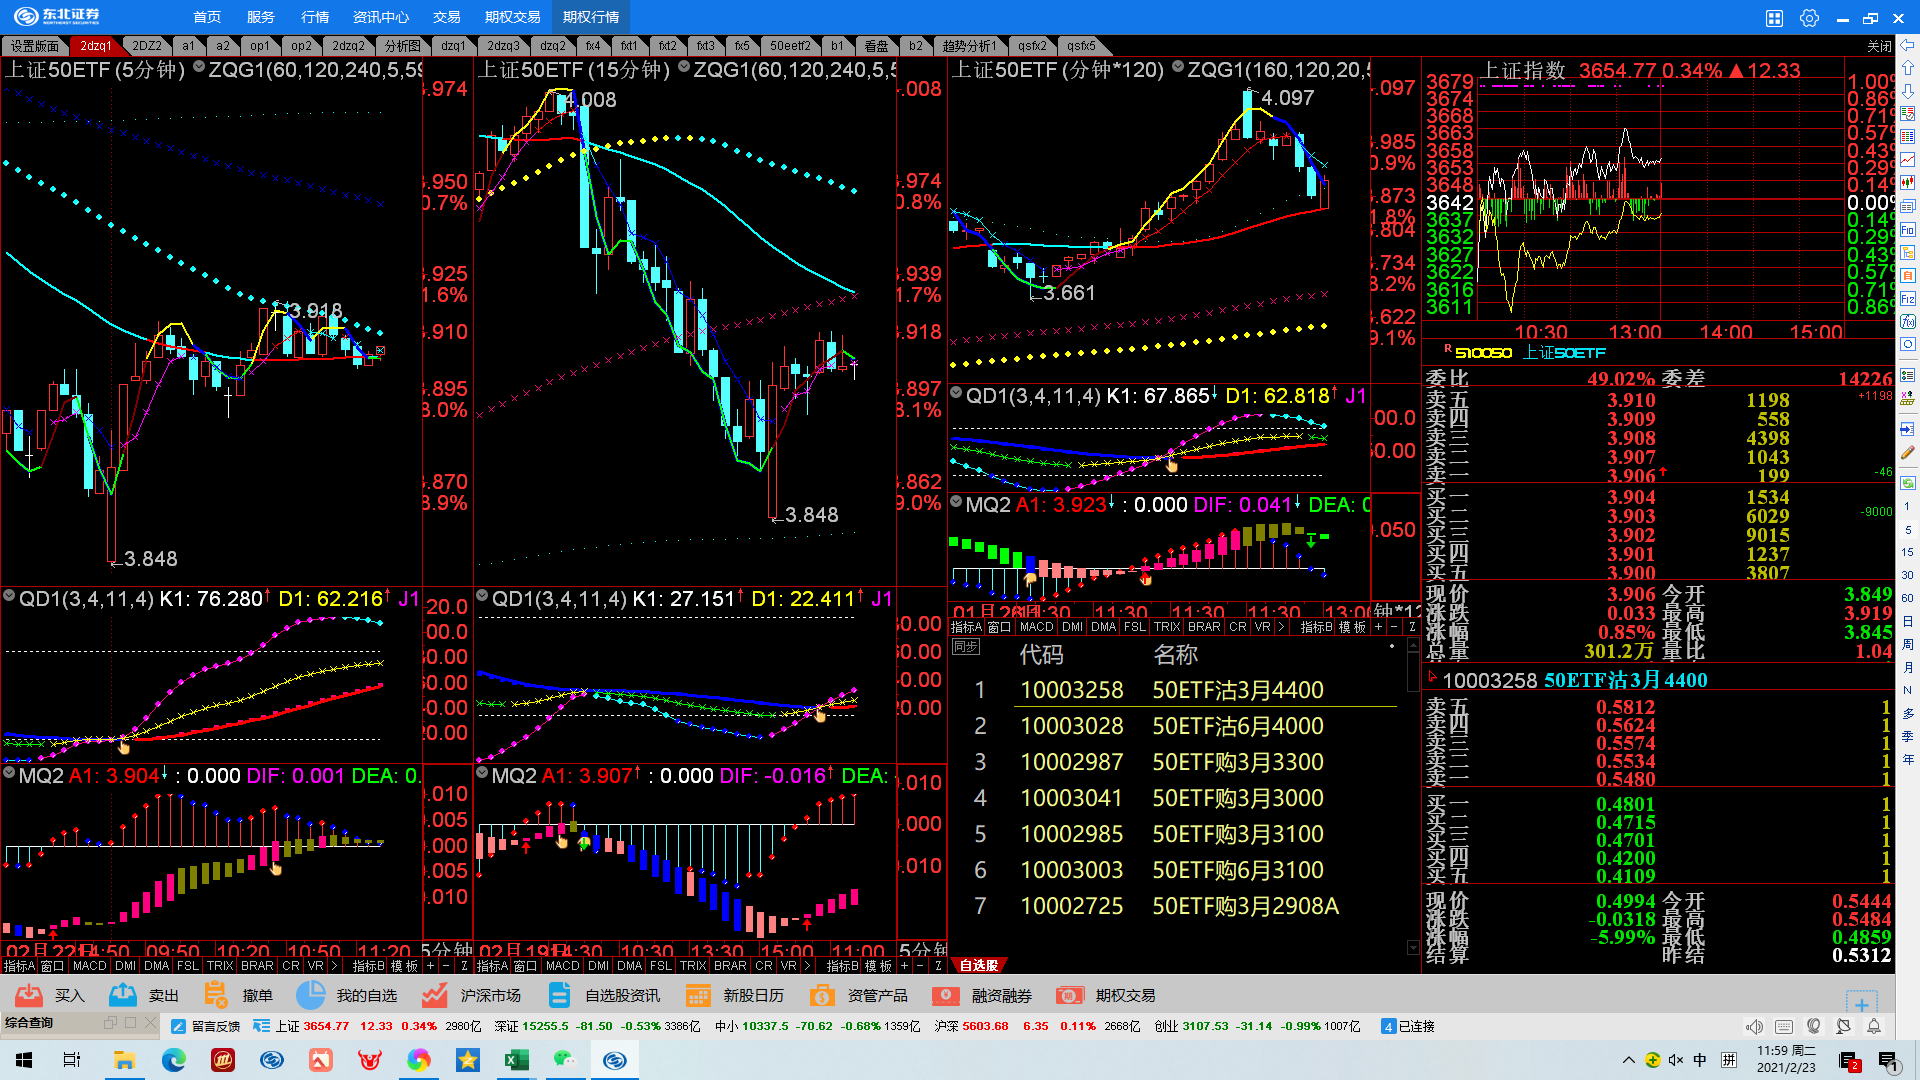Open 新股日历 calendar icon
This screenshot has height=1080, width=1920.
click(698, 995)
